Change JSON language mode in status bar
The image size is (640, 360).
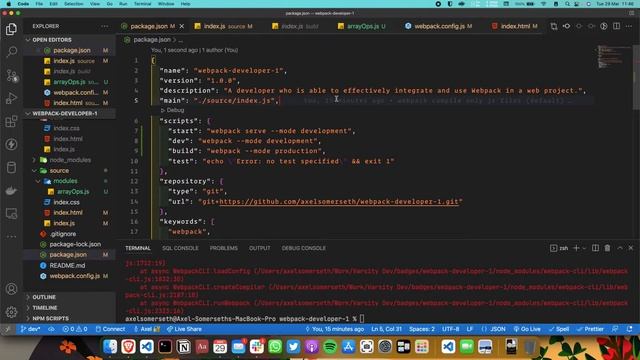tap(494, 329)
